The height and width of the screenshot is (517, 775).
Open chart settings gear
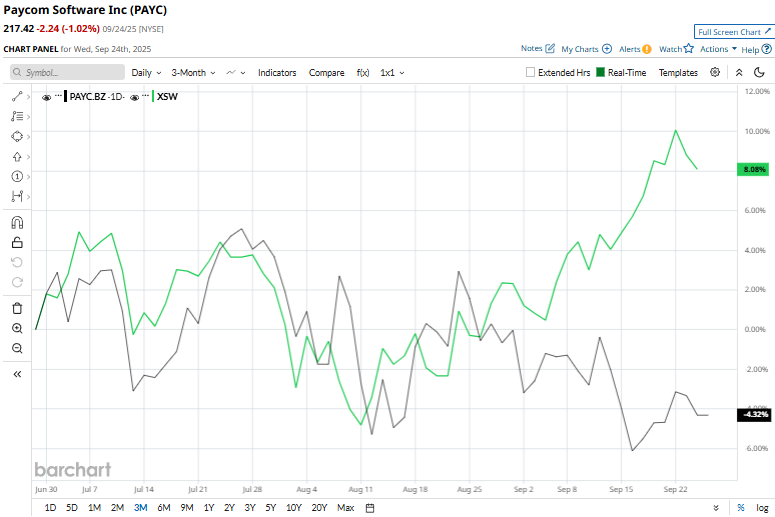(715, 72)
